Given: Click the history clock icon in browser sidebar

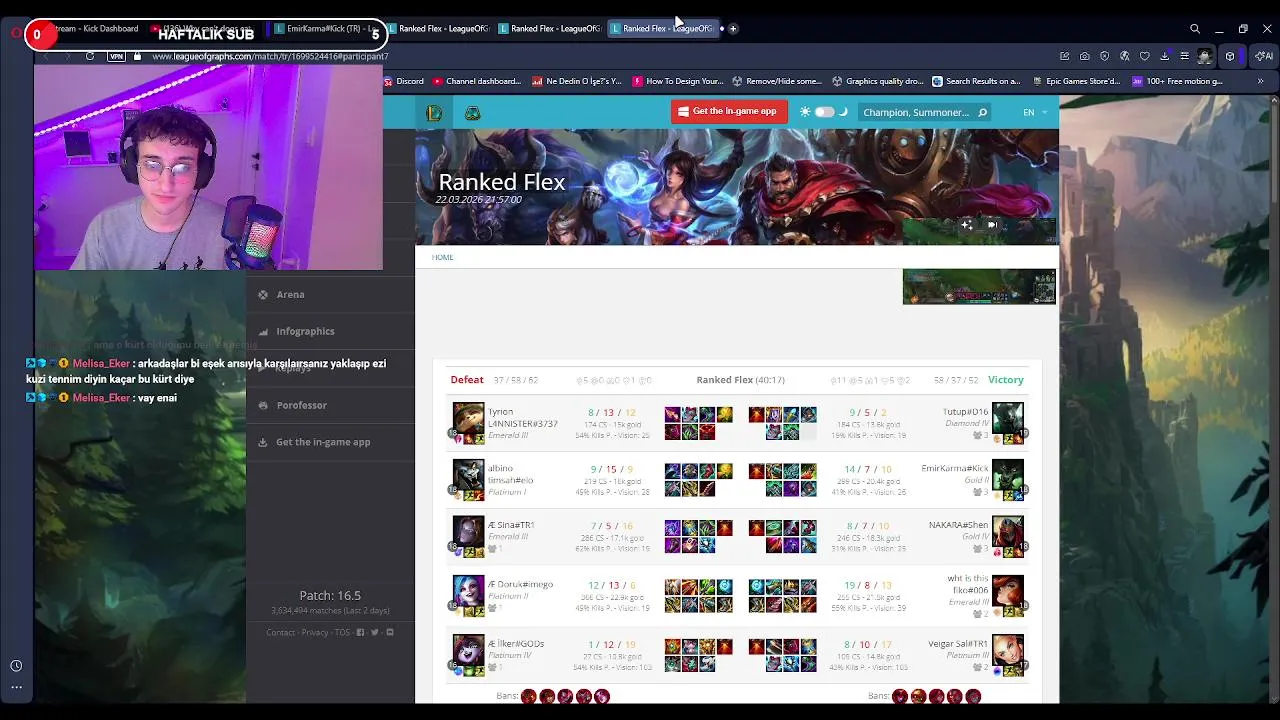Looking at the screenshot, I should point(16,666).
